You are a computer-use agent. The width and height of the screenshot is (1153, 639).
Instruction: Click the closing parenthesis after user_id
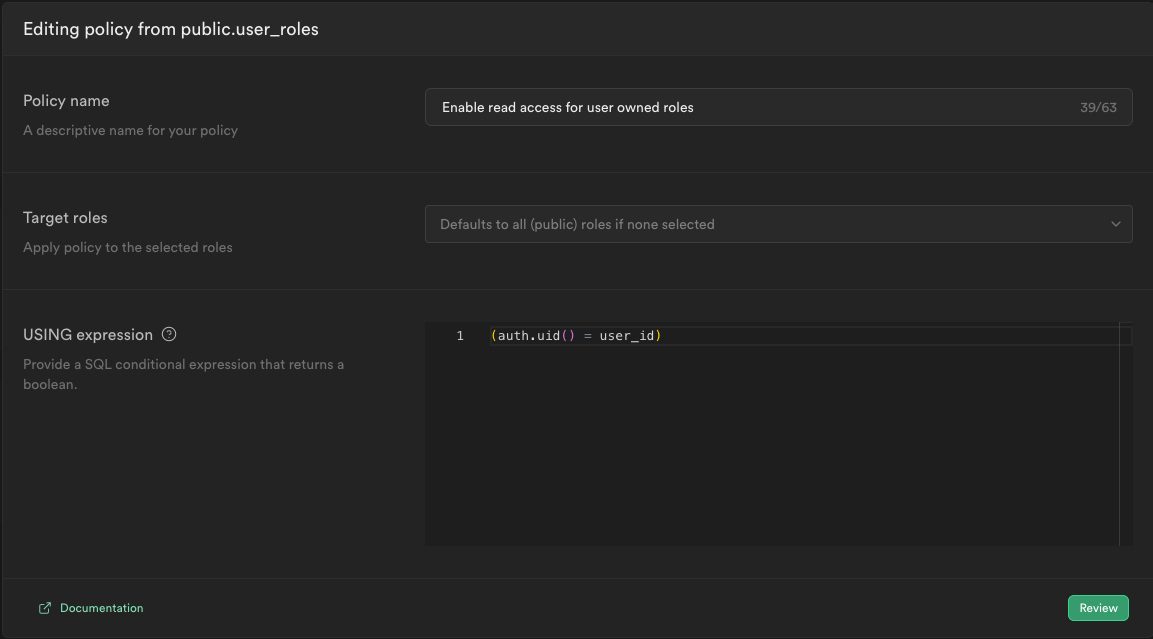[658, 336]
